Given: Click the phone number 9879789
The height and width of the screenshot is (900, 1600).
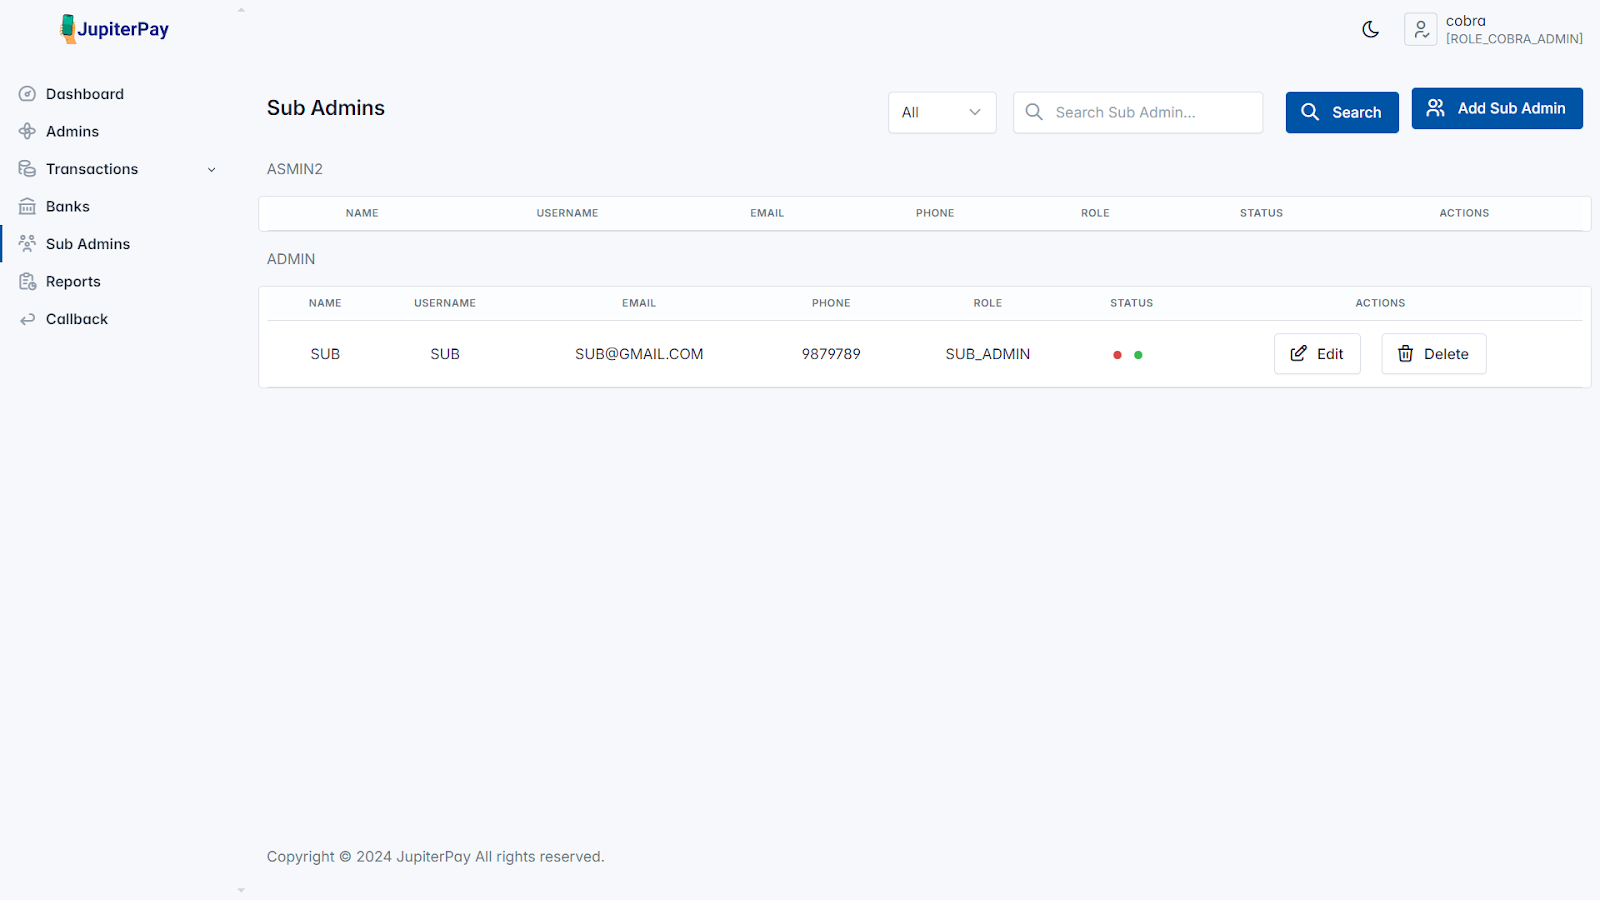Looking at the screenshot, I should click(831, 354).
